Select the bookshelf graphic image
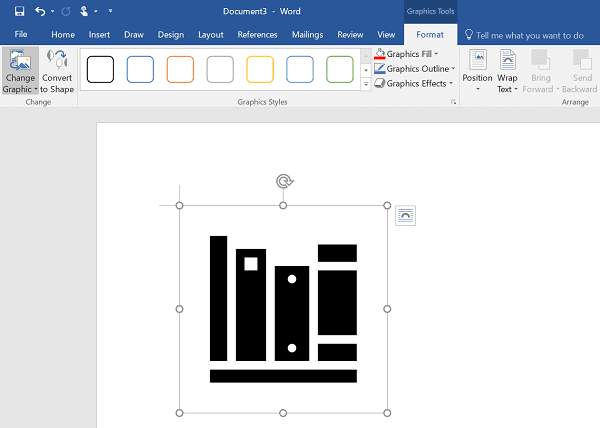 click(283, 309)
